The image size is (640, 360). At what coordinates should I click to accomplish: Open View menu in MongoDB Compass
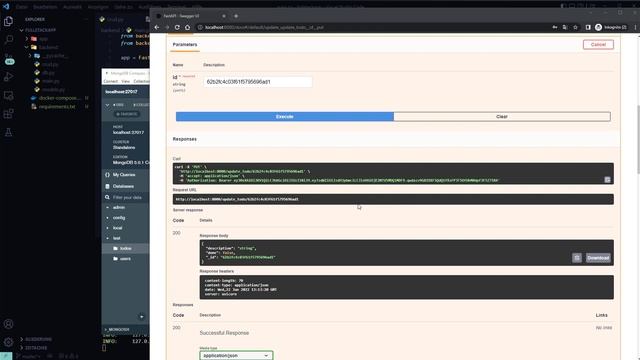[x=126, y=81]
